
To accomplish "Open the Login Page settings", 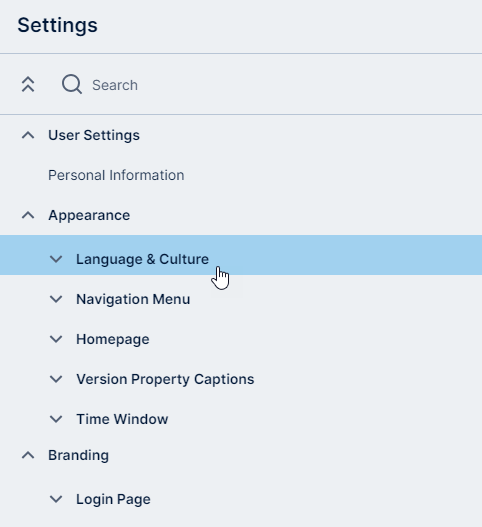I will [x=113, y=499].
